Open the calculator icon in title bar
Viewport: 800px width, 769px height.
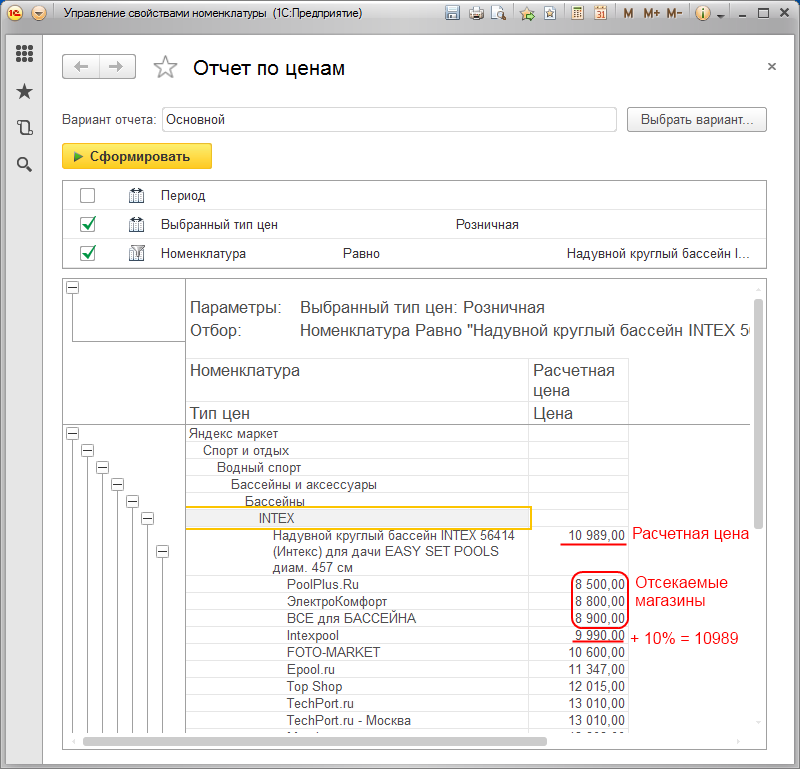point(578,13)
